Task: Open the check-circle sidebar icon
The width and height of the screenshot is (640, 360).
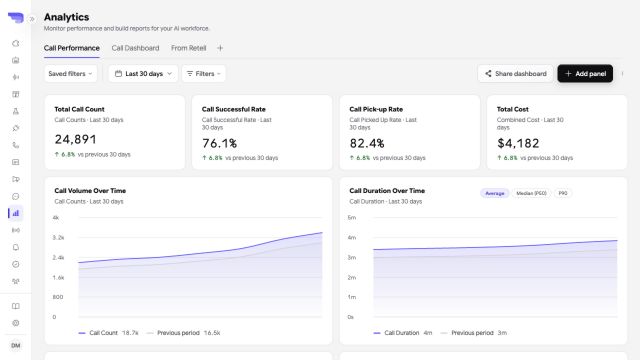Action: pyautogui.click(x=16, y=264)
